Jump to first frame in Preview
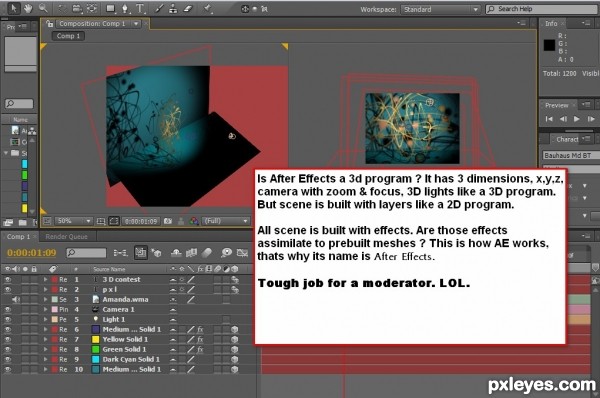 (x=549, y=119)
